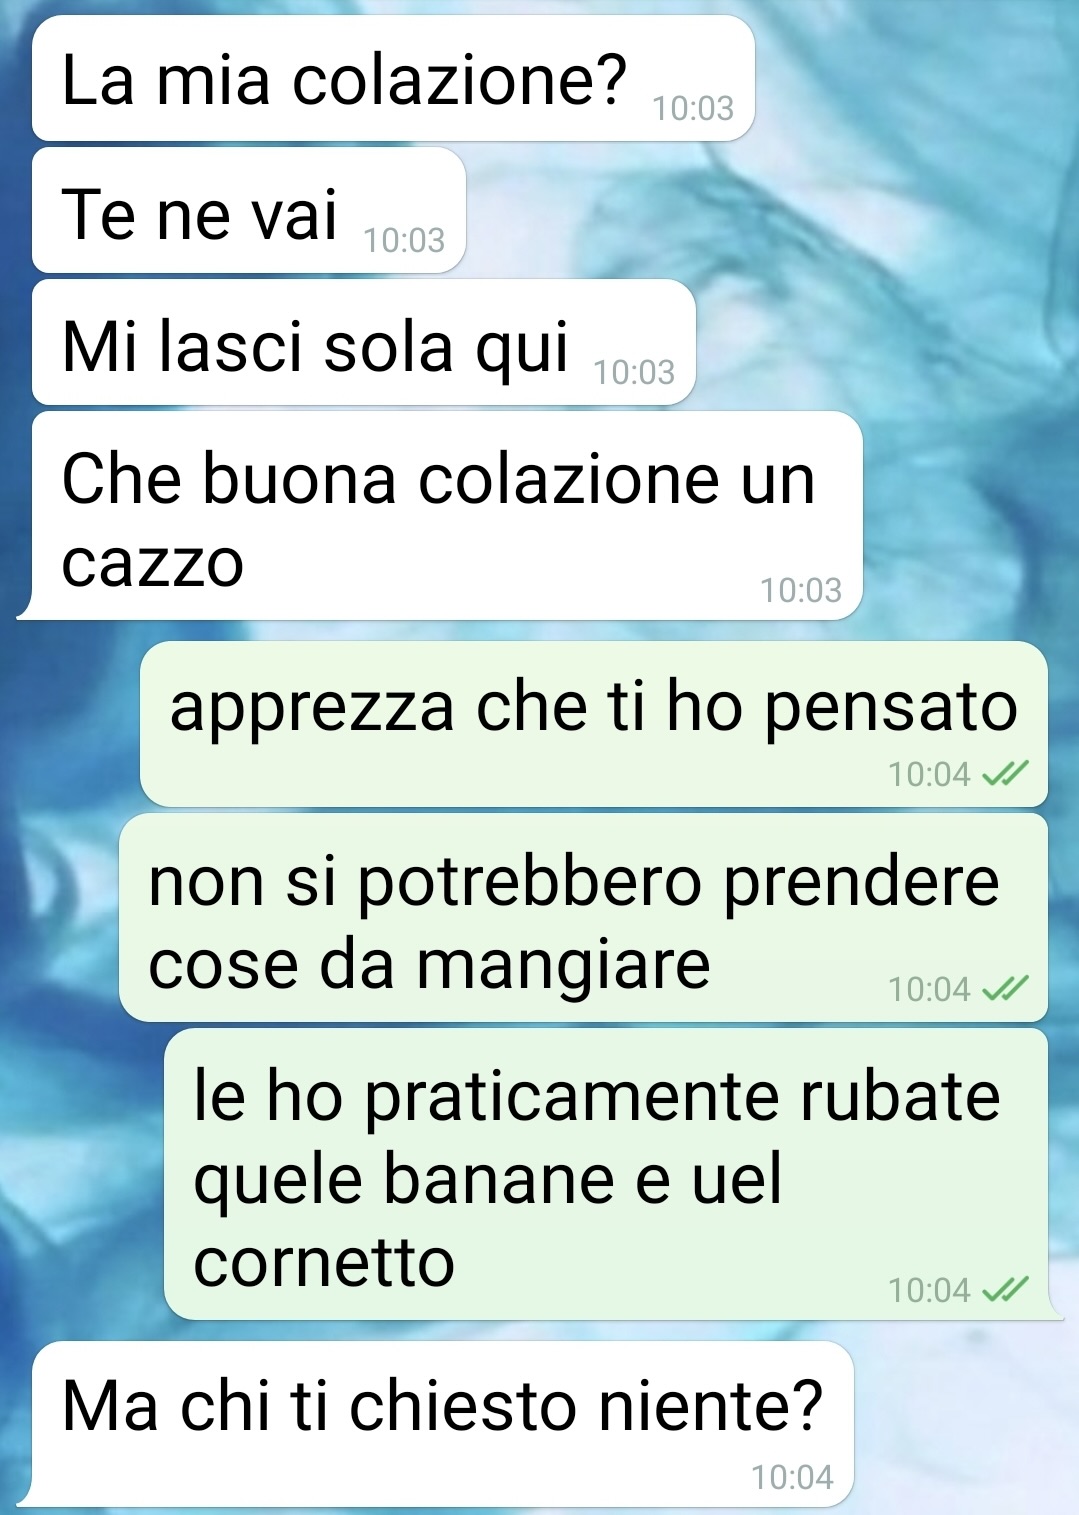Click the 10:04 timestamp next to 'cose da mangiare'
Screen dimensions: 1079x1515
[x=929, y=989]
